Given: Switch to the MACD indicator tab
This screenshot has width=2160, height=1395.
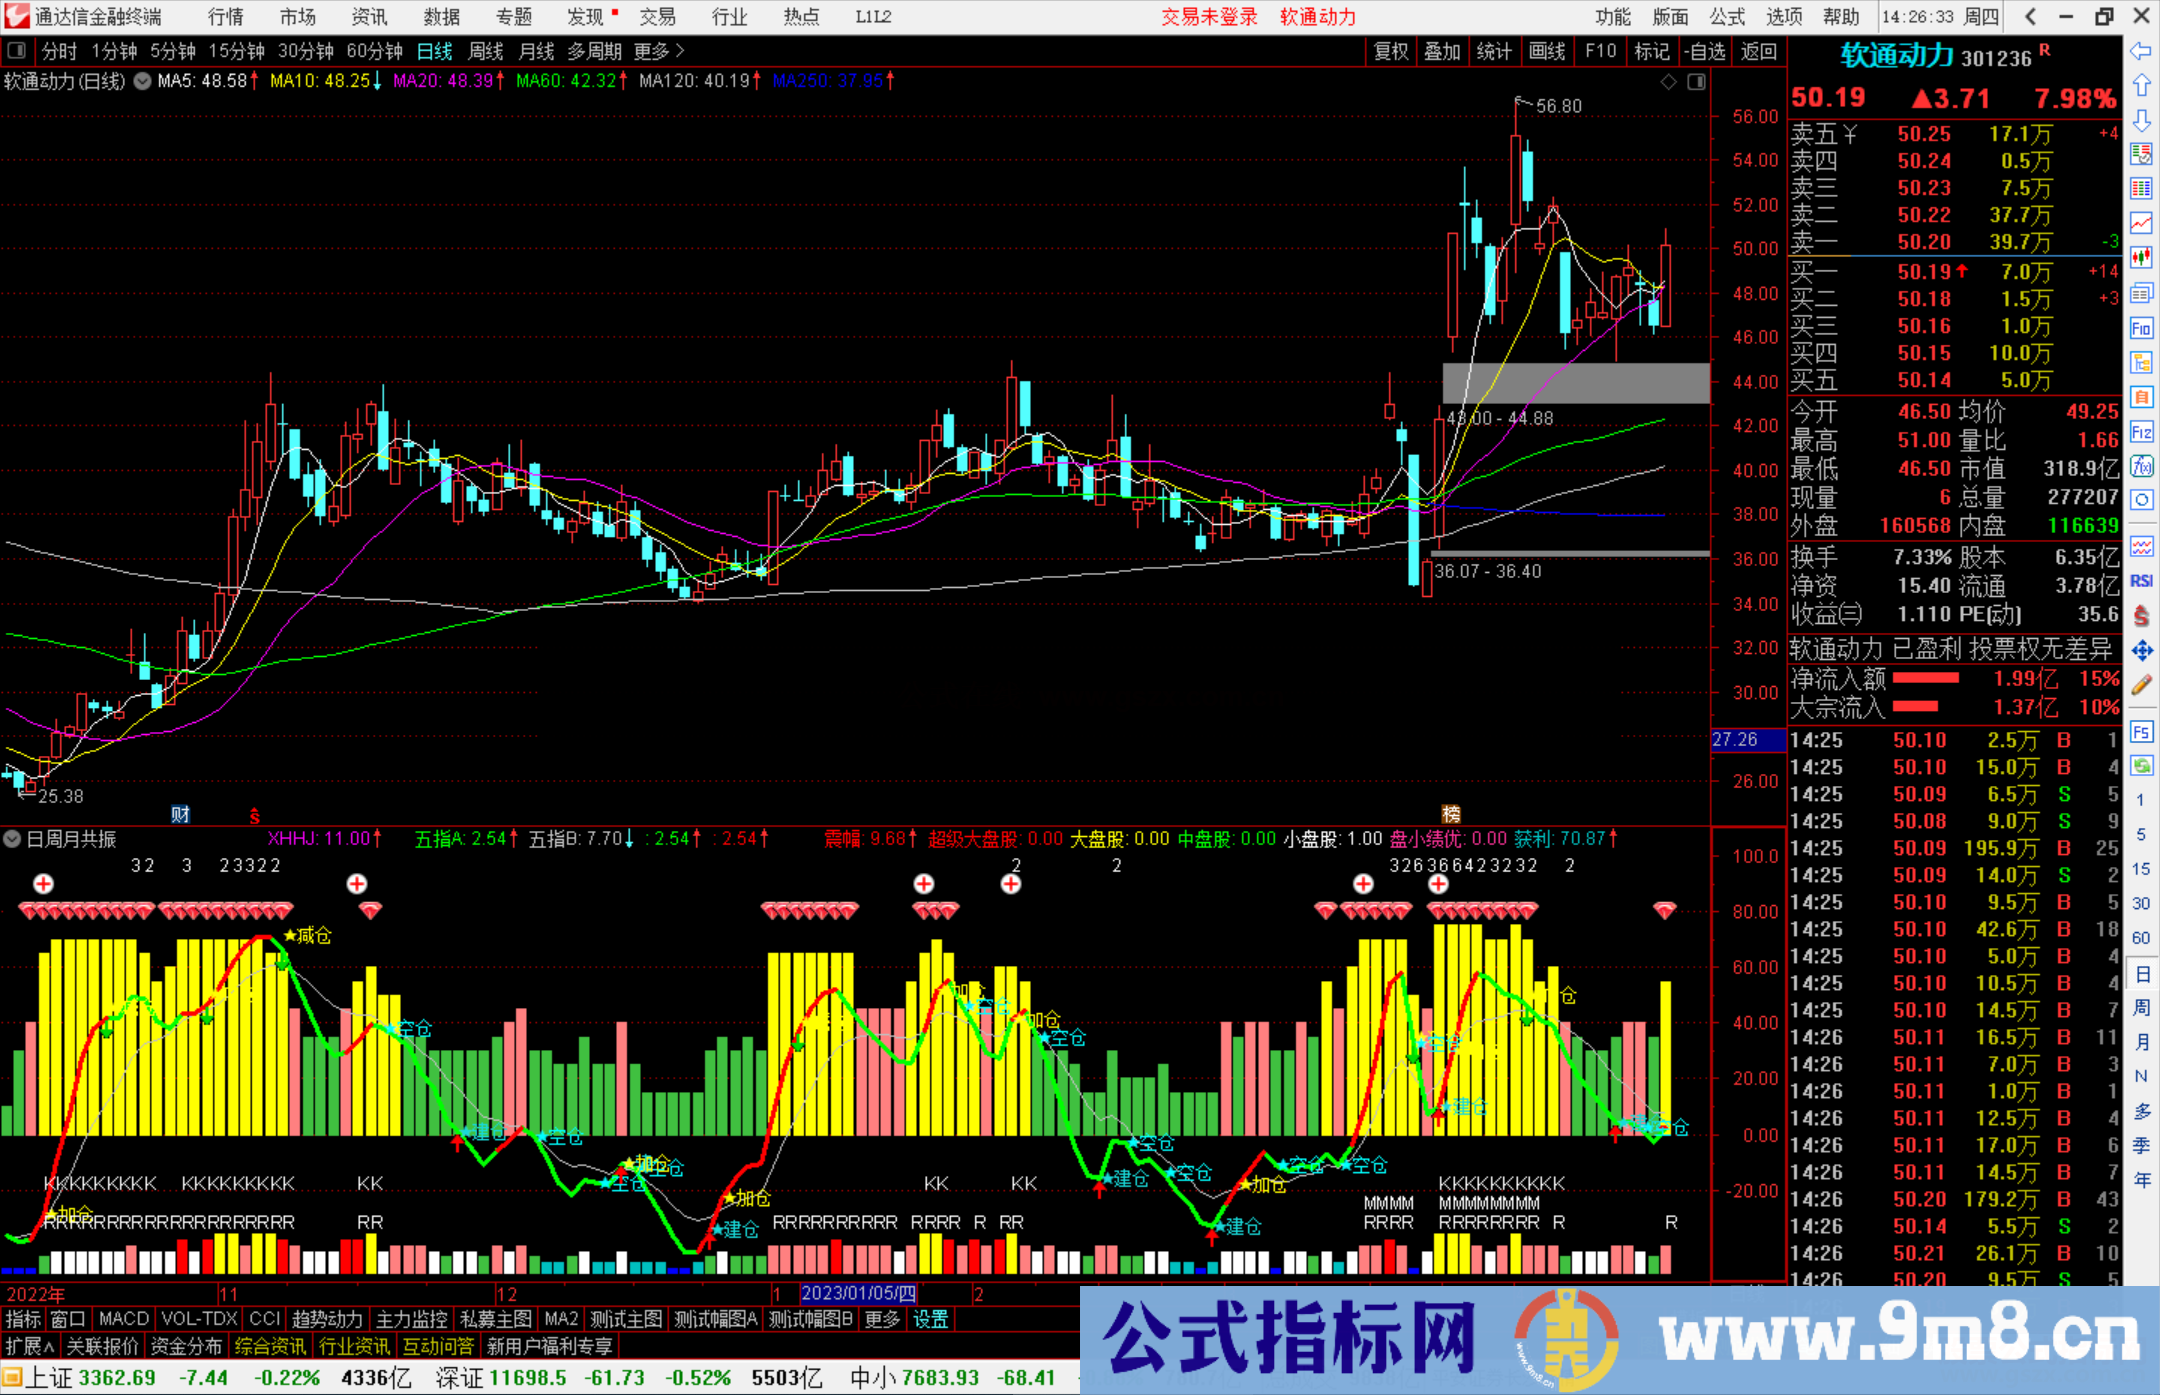Looking at the screenshot, I should pos(123,1319).
